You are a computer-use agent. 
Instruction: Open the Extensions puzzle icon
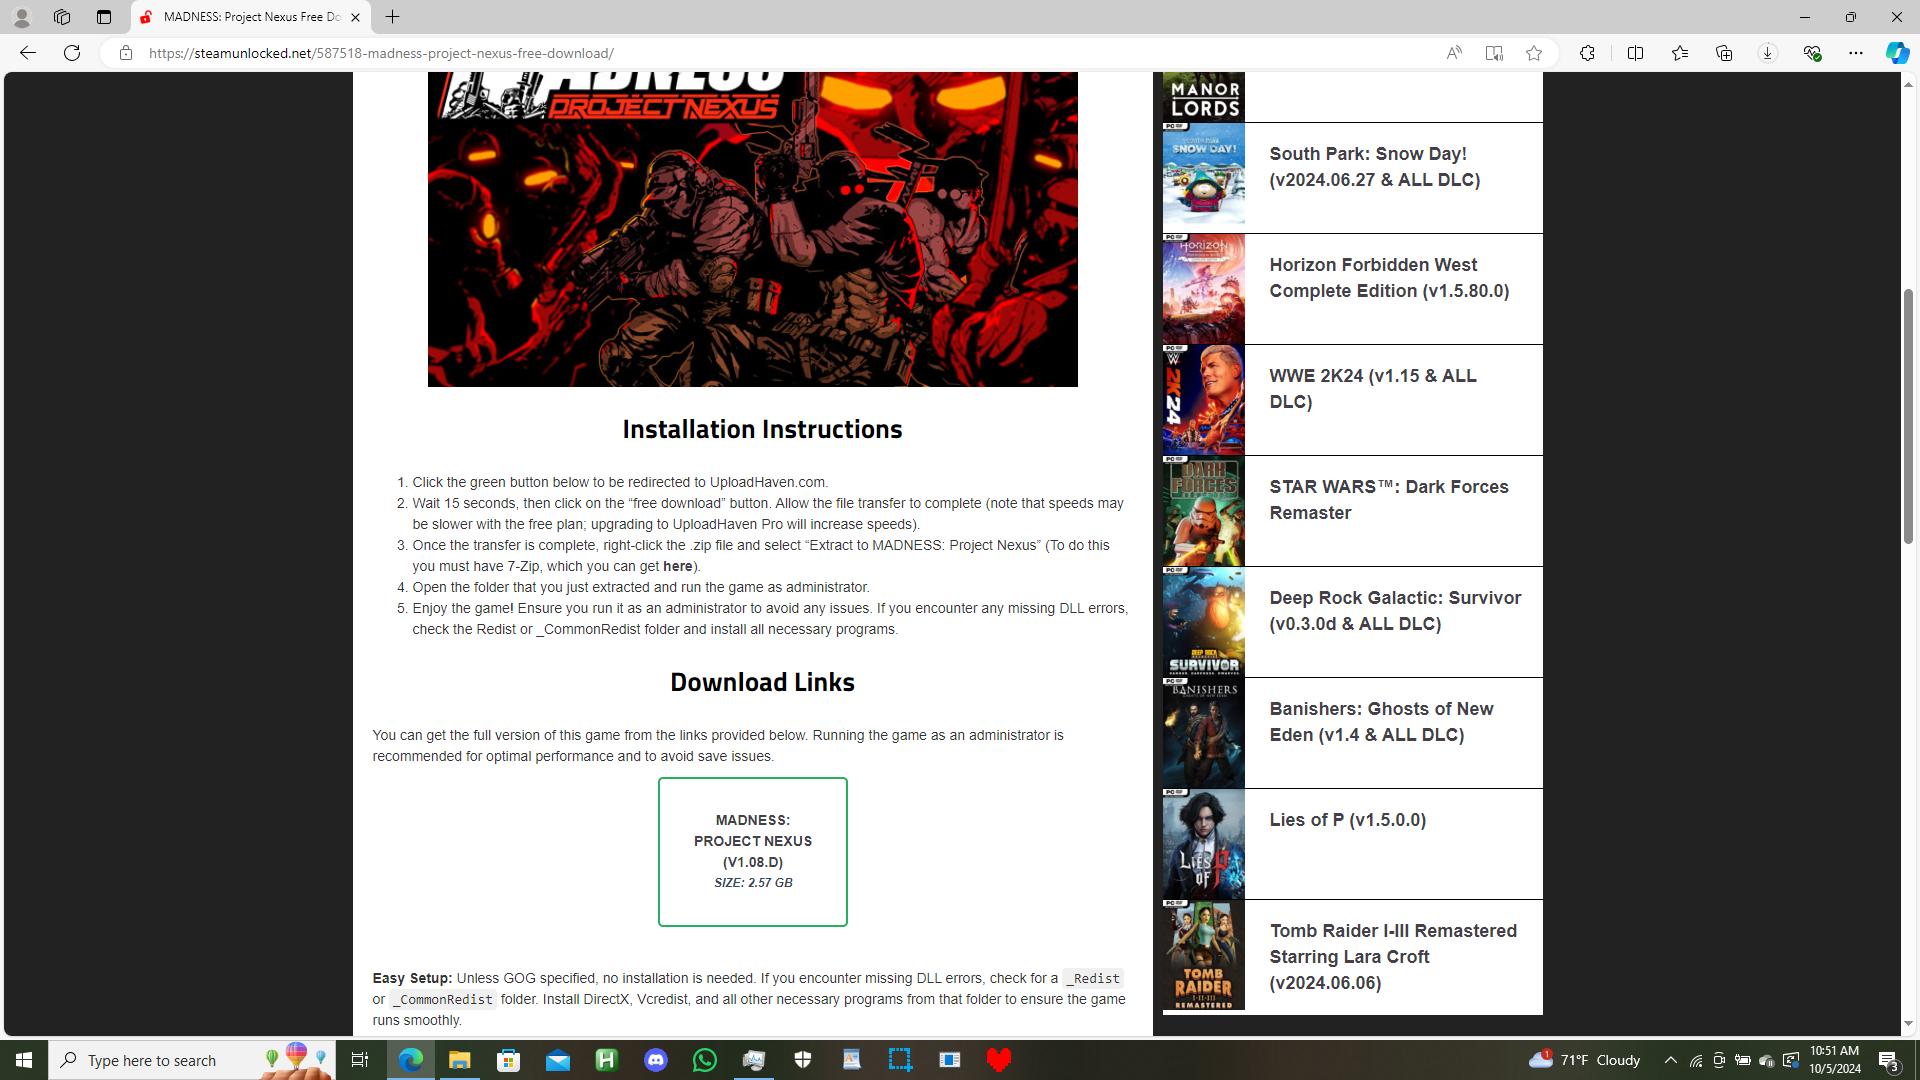tap(1586, 53)
